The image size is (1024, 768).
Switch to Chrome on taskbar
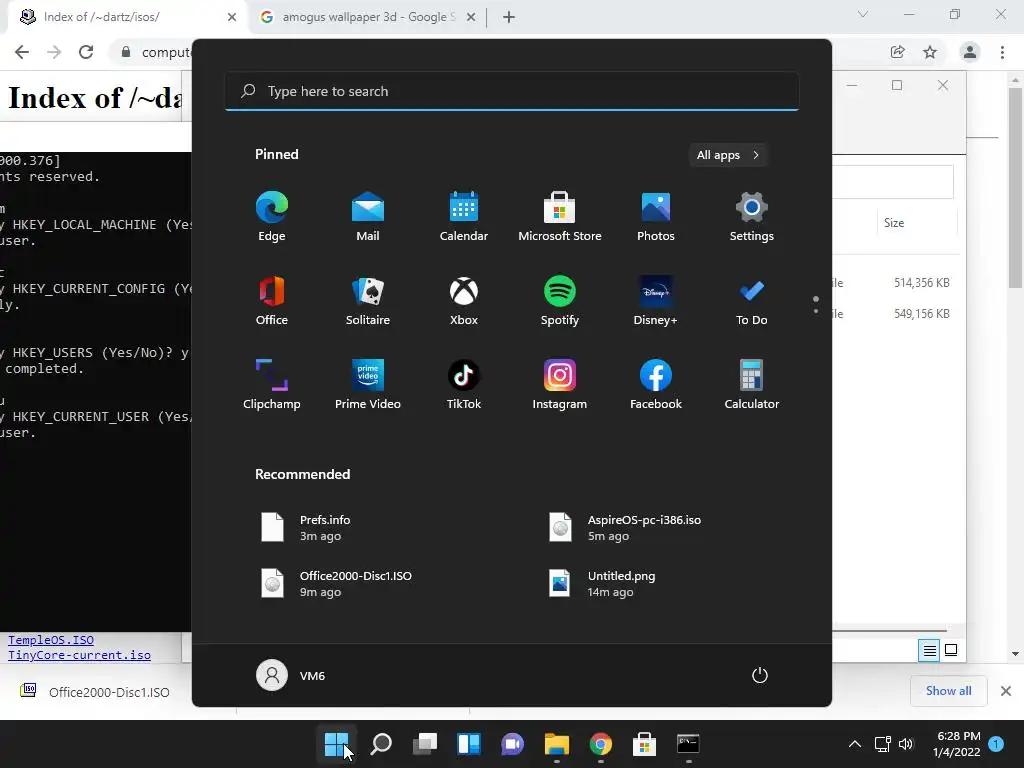pos(600,744)
